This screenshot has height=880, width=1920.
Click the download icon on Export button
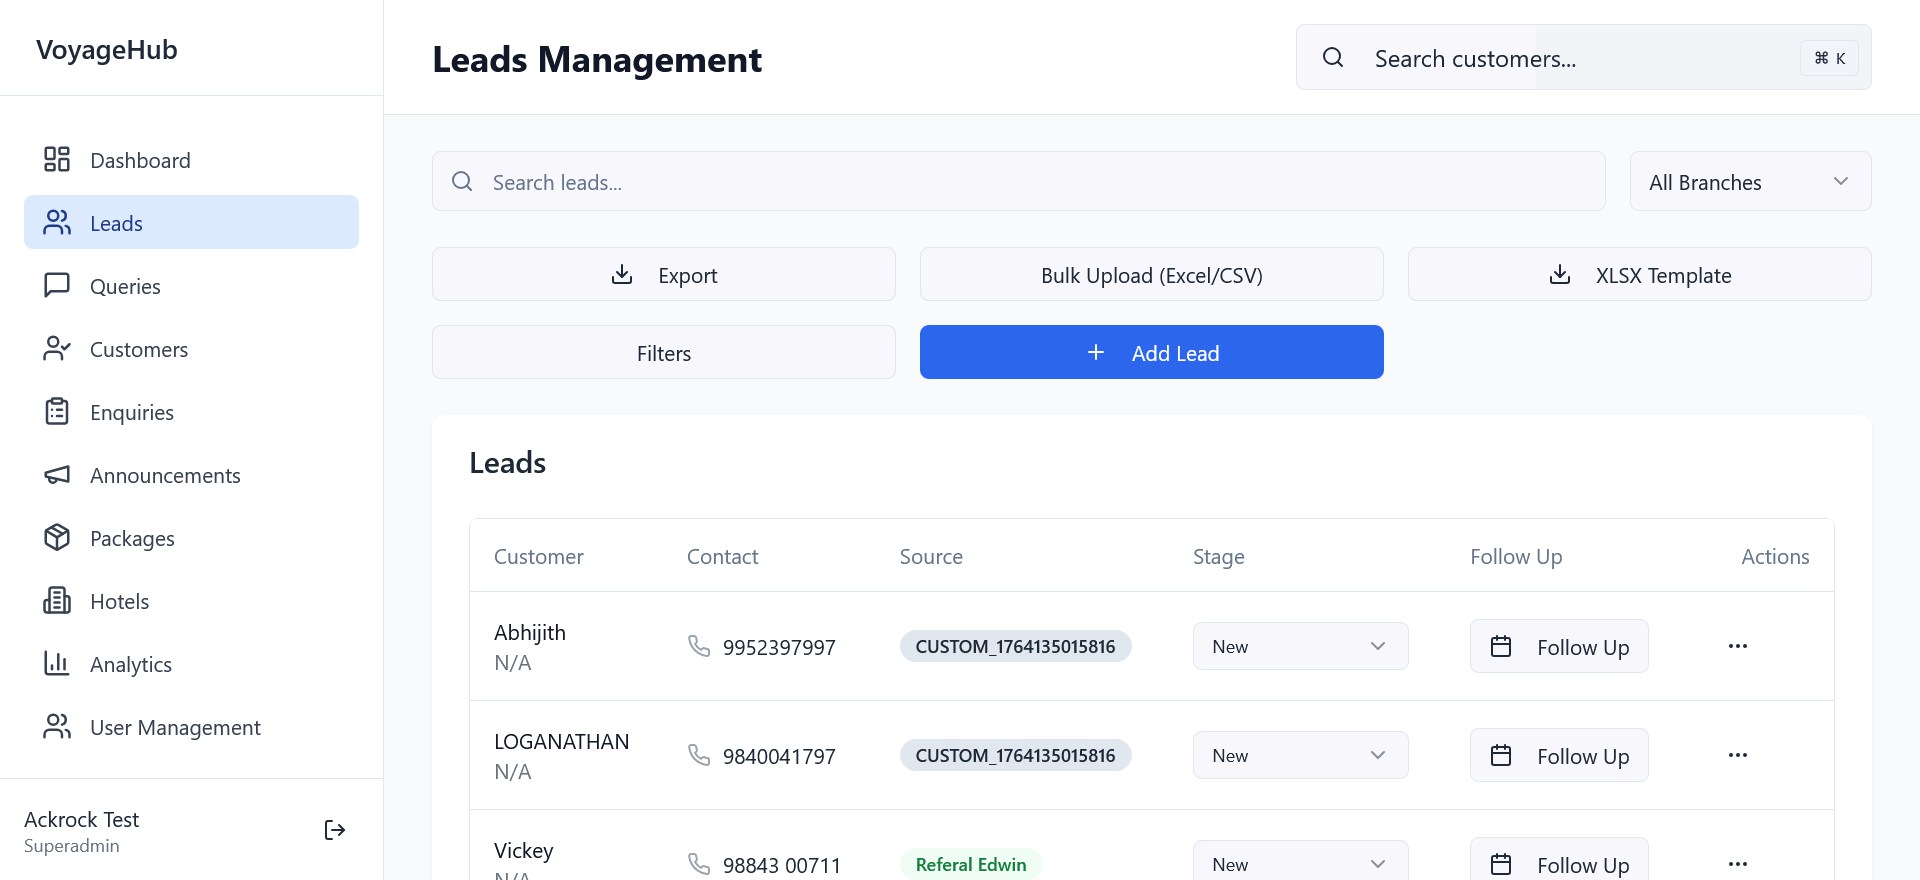(622, 274)
